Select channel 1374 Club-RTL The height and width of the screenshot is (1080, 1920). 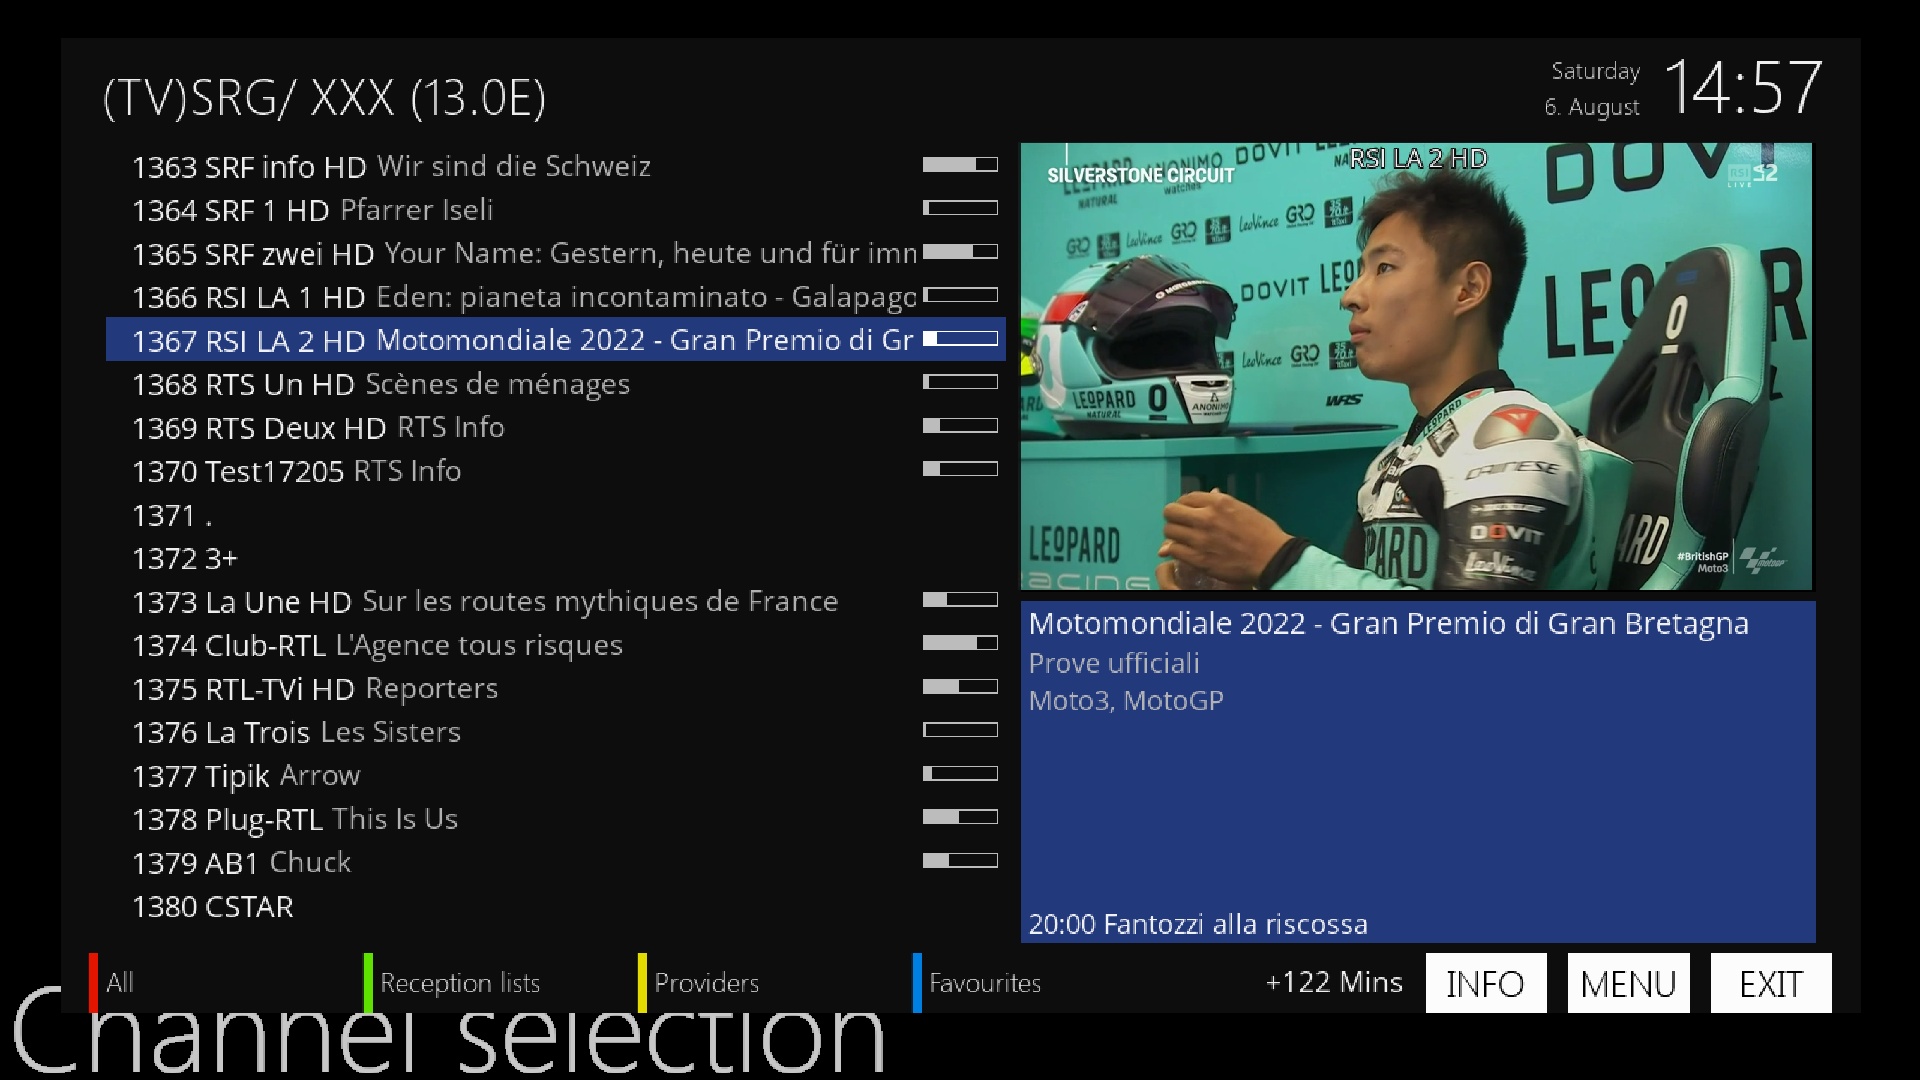click(x=555, y=644)
